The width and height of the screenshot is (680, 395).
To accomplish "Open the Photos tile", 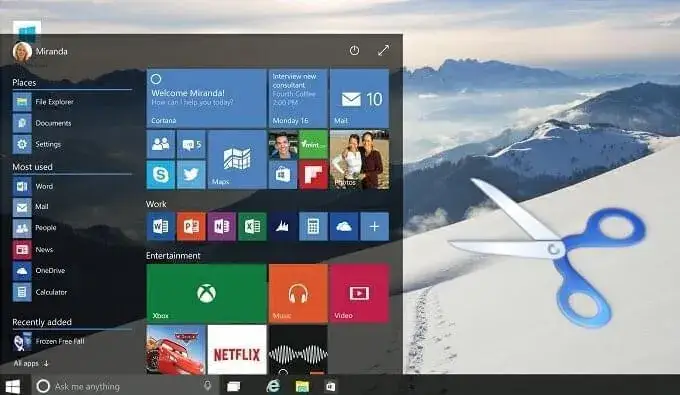I will coord(359,160).
